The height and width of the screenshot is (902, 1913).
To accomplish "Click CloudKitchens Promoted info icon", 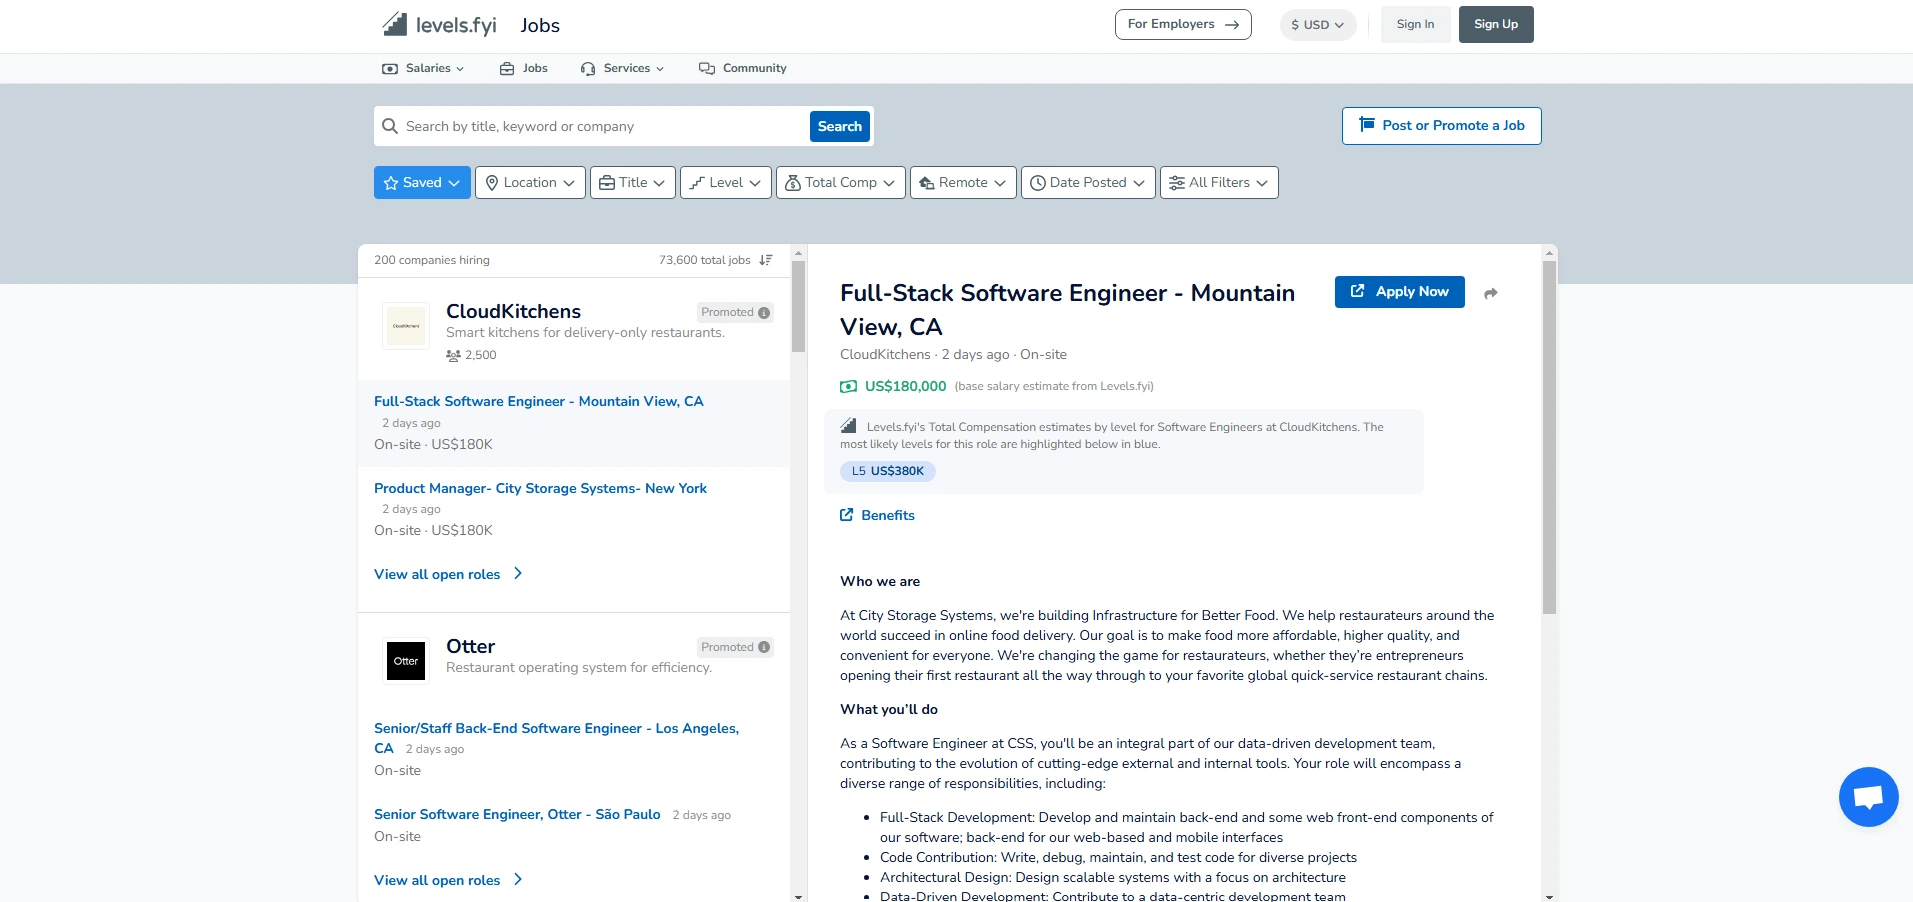I will coord(764,313).
